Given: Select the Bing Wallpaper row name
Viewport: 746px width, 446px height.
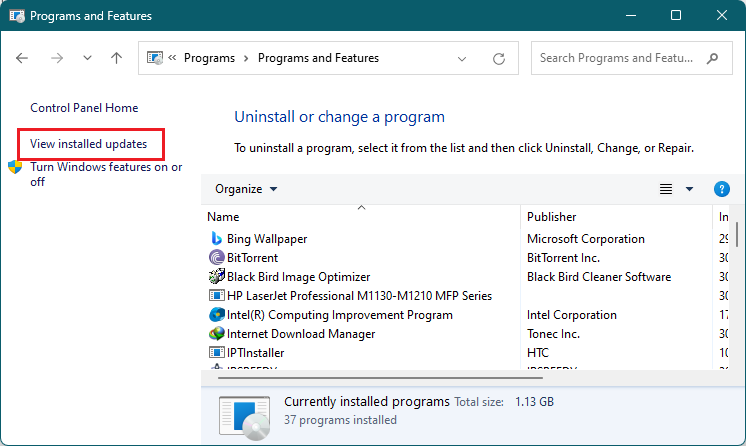Looking at the screenshot, I should click(x=267, y=239).
